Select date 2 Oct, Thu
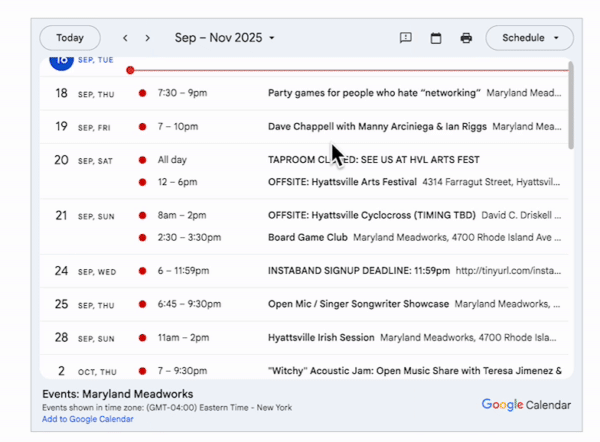Viewport: 600px width, 442px height. click(x=87, y=371)
